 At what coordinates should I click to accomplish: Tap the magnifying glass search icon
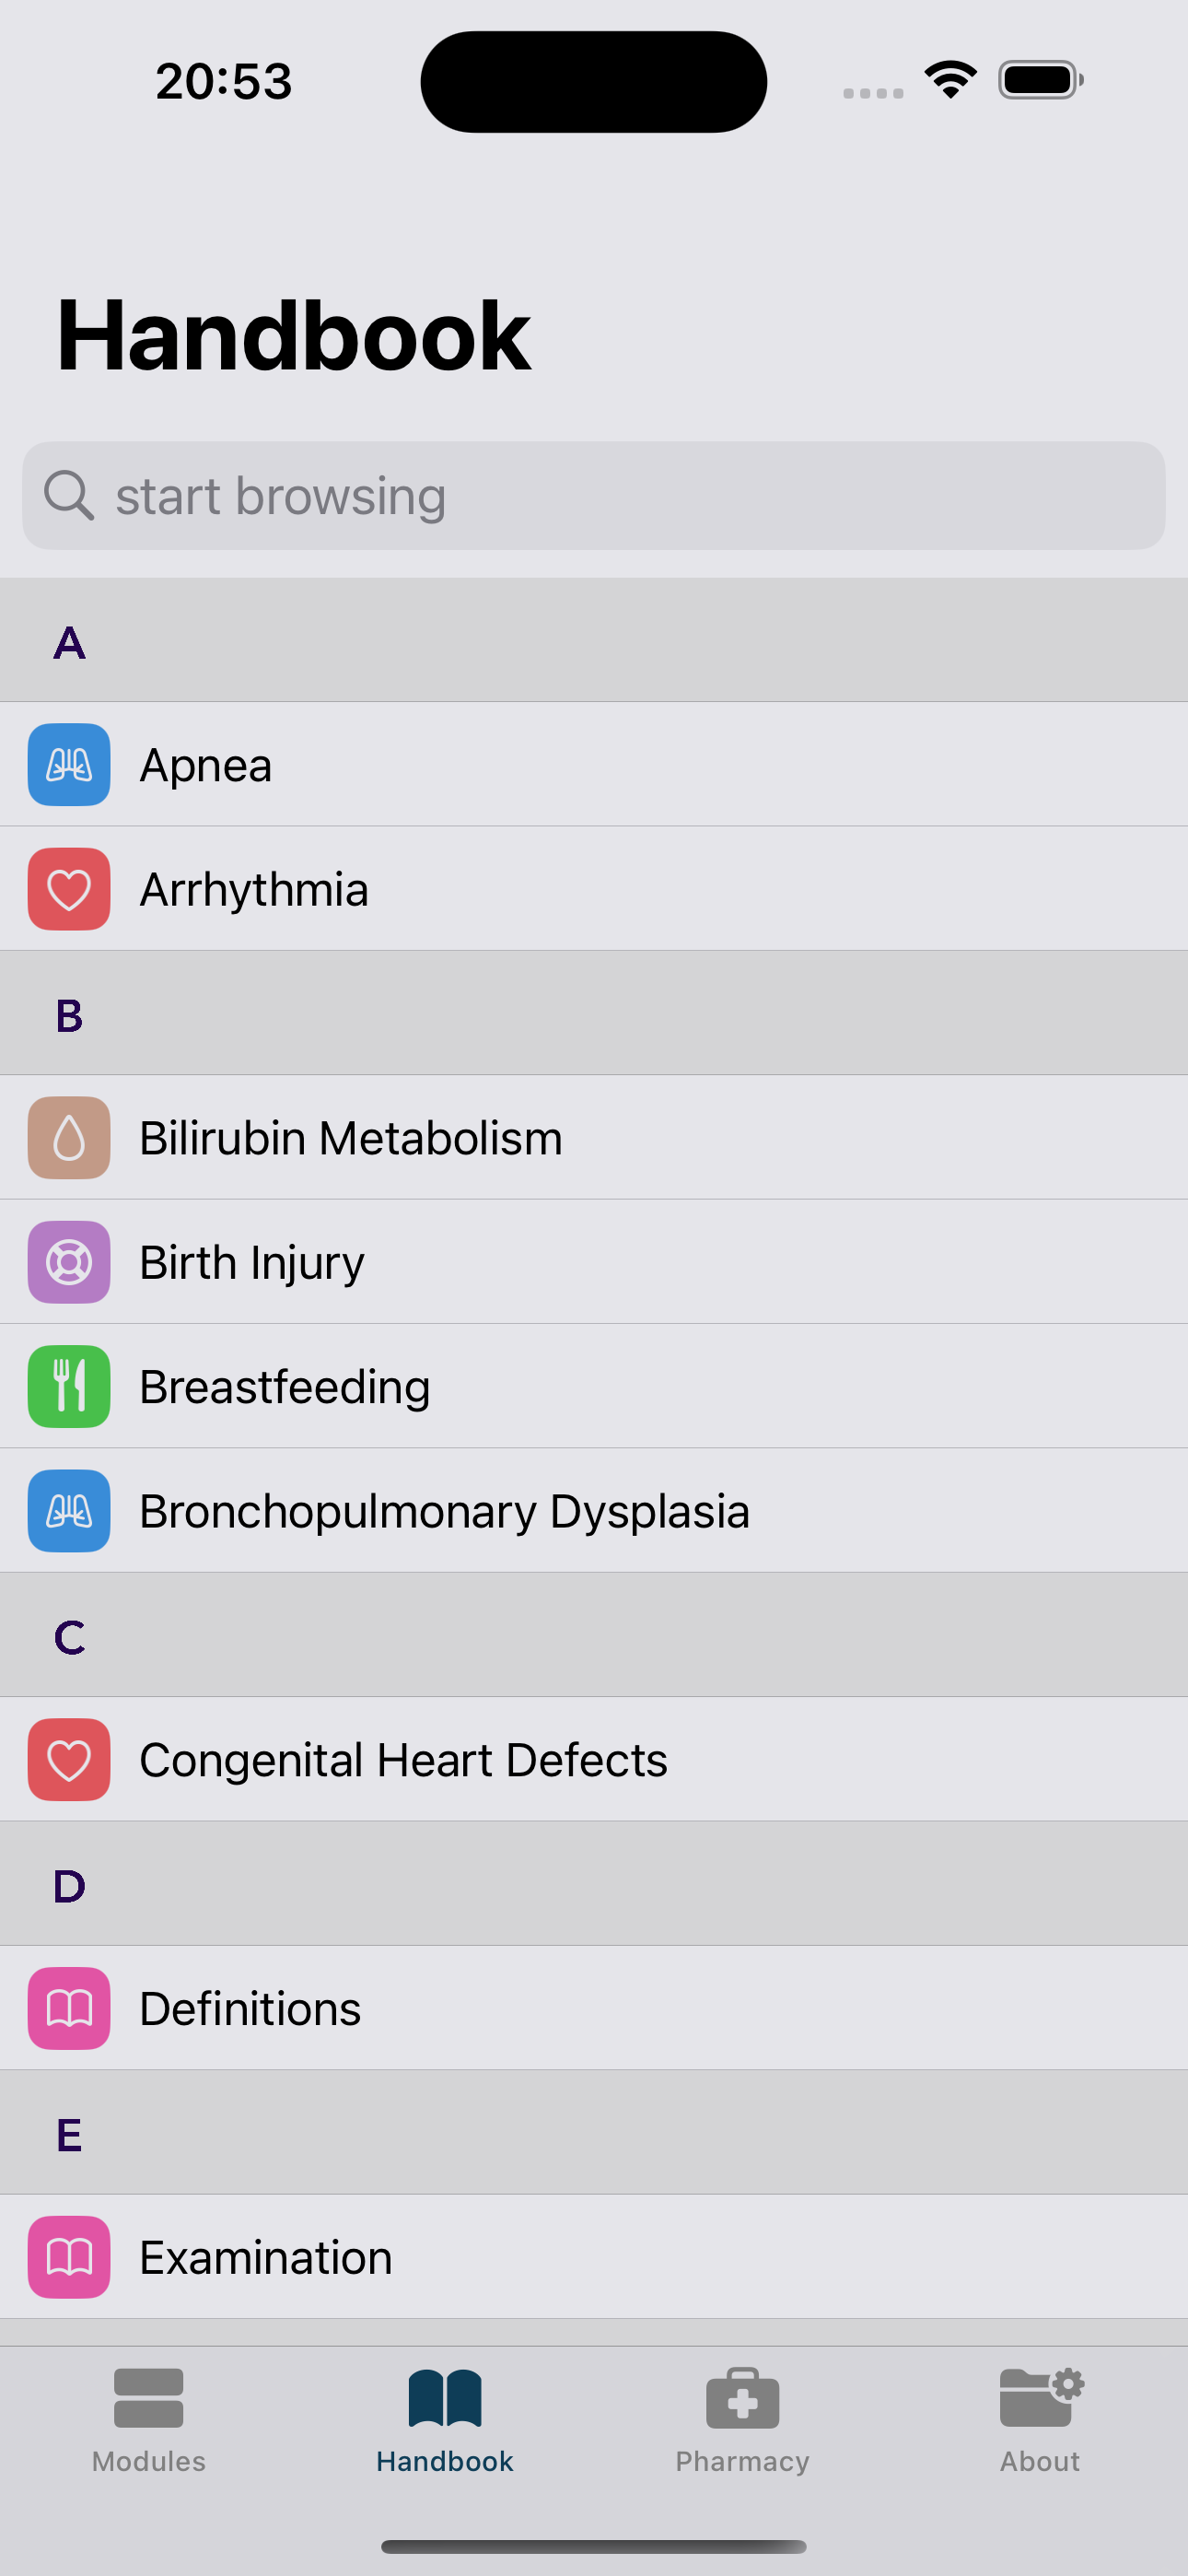point(69,496)
